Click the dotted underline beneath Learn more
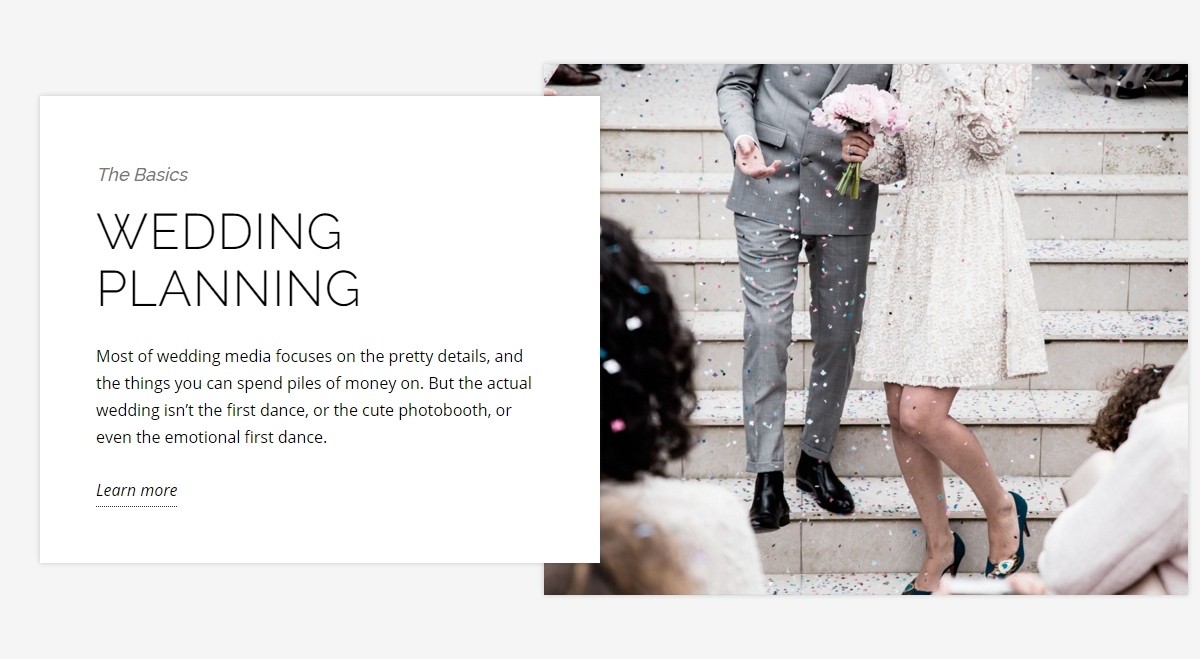The height and width of the screenshot is (659, 1200). point(136,506)
